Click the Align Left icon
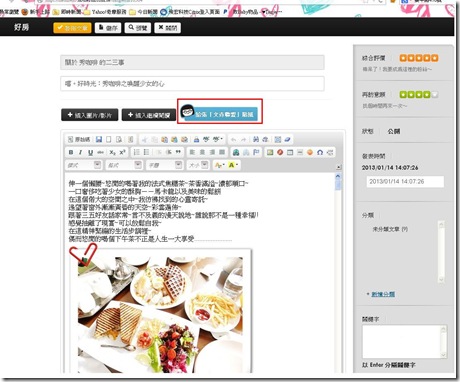460x382 pixels. (192, 152)
